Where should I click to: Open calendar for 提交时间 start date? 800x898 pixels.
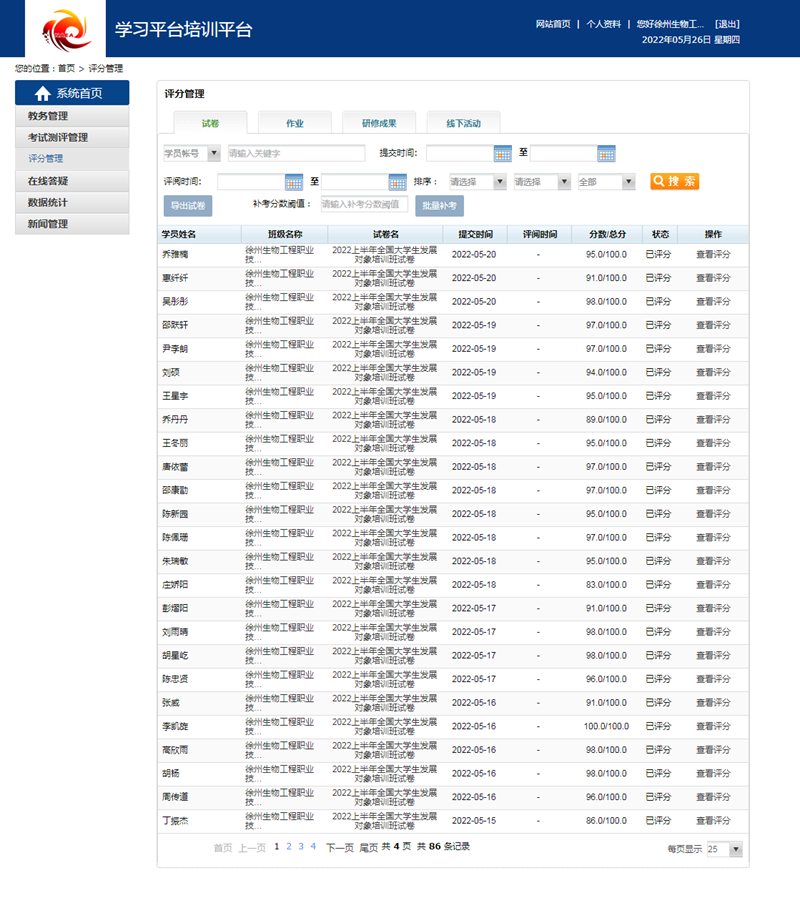pyautogui.click(x=503, y=153)
